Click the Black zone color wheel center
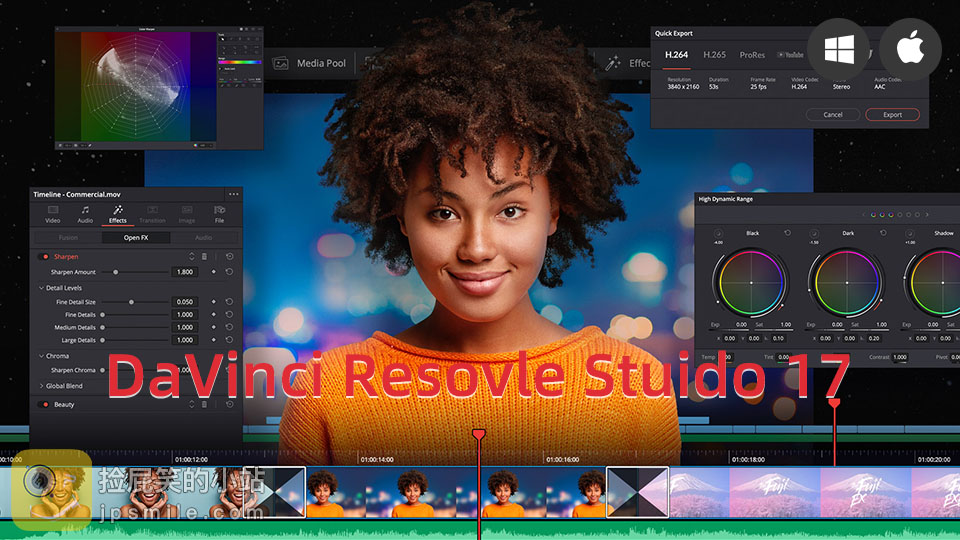The width and height of the screenshot is (960, 540). [x=751, y=283]
